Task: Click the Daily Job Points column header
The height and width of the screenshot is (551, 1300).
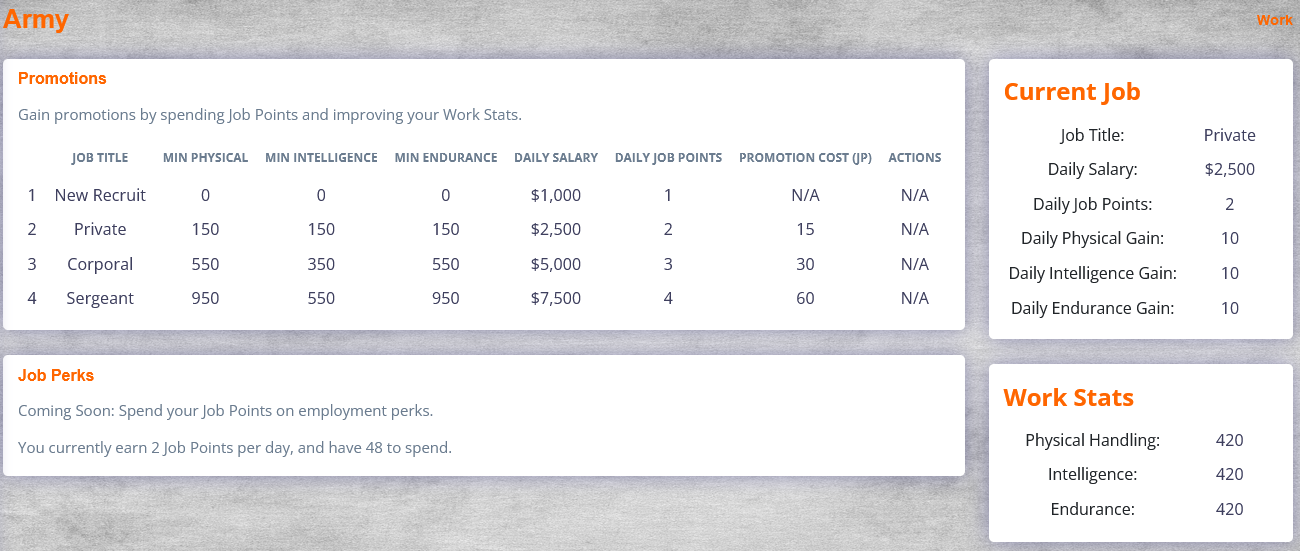Action: (x=668, y=158)
